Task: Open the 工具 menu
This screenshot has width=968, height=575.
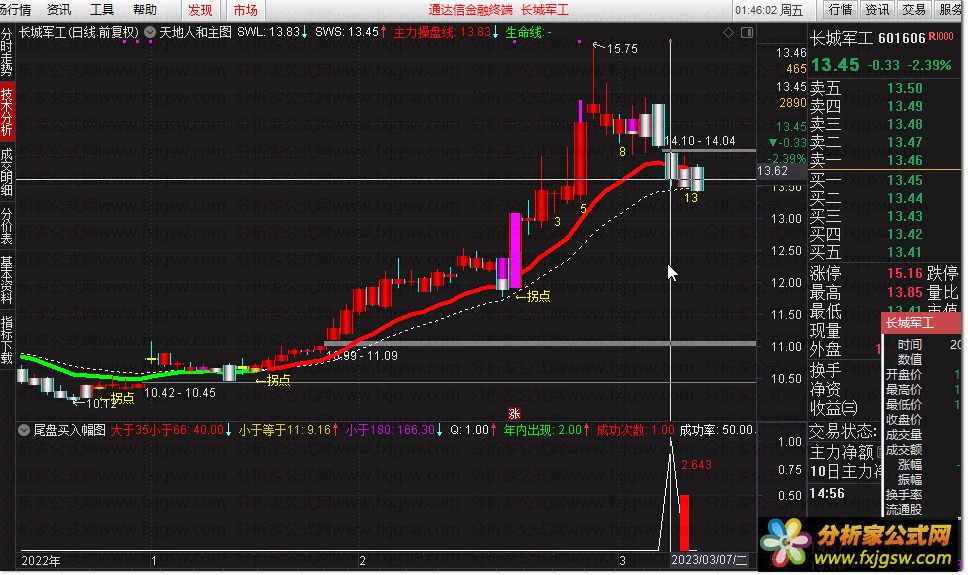Action: click(102, 10)
